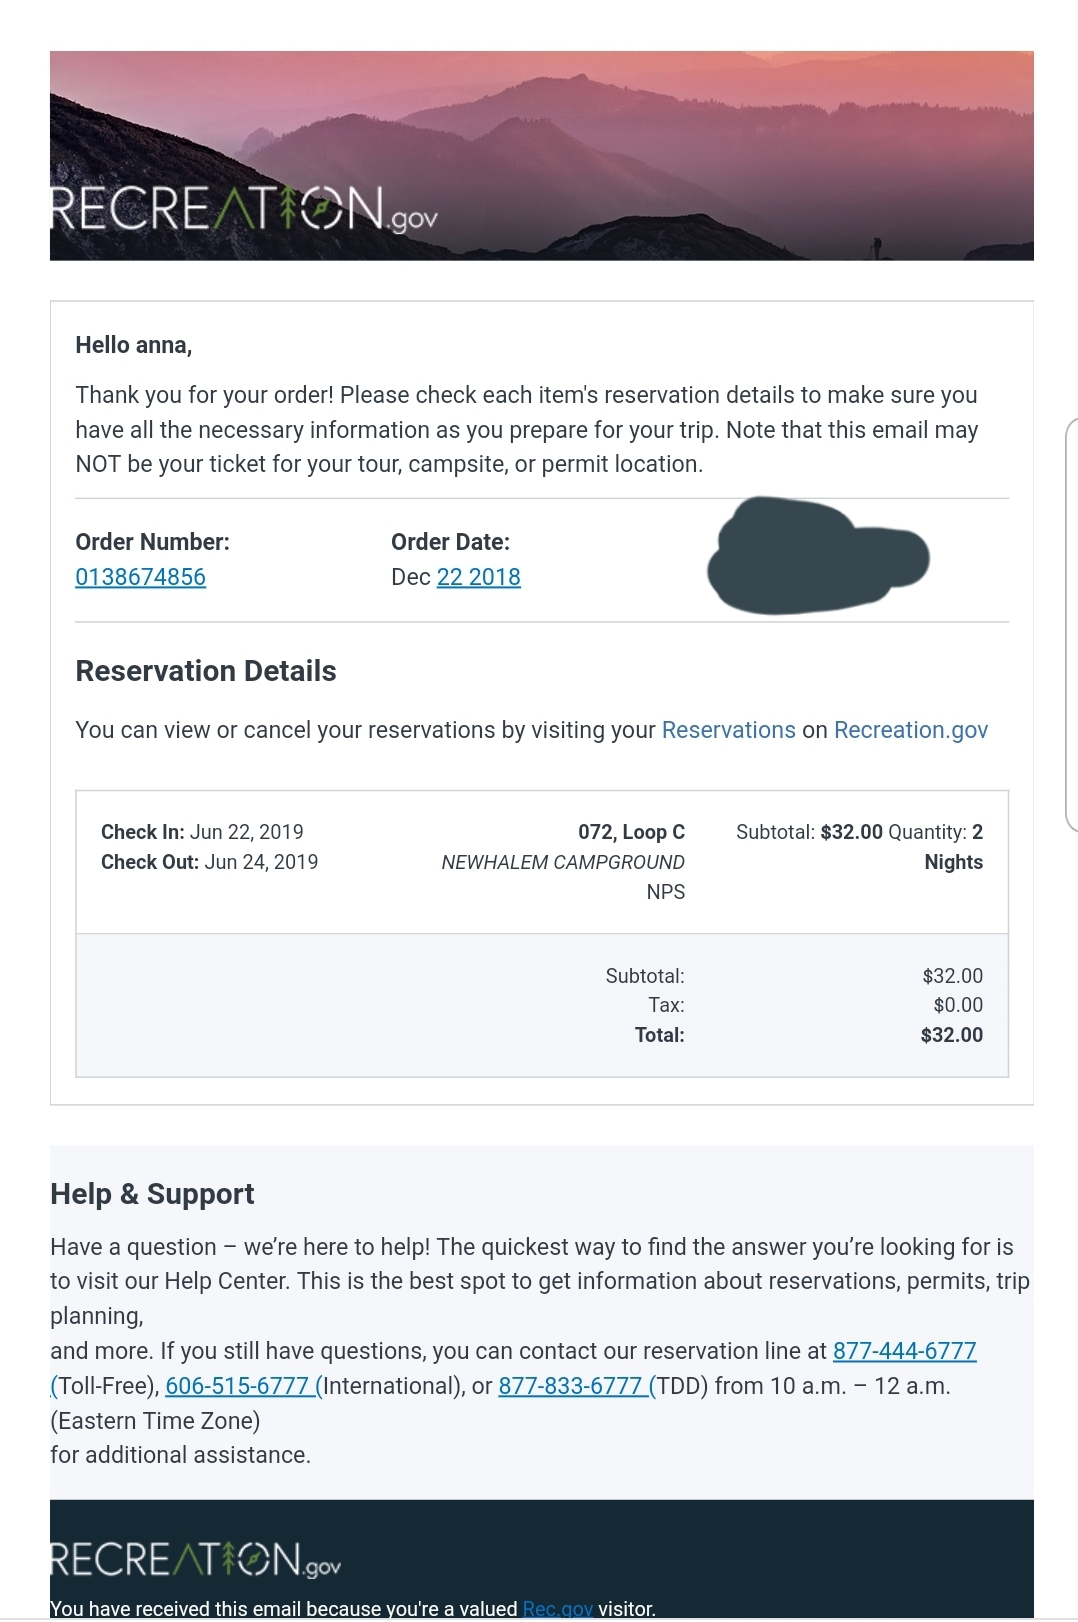Click the dark scribbled redaction blob
The image size is (1078, 1622).
coord(815,557)
